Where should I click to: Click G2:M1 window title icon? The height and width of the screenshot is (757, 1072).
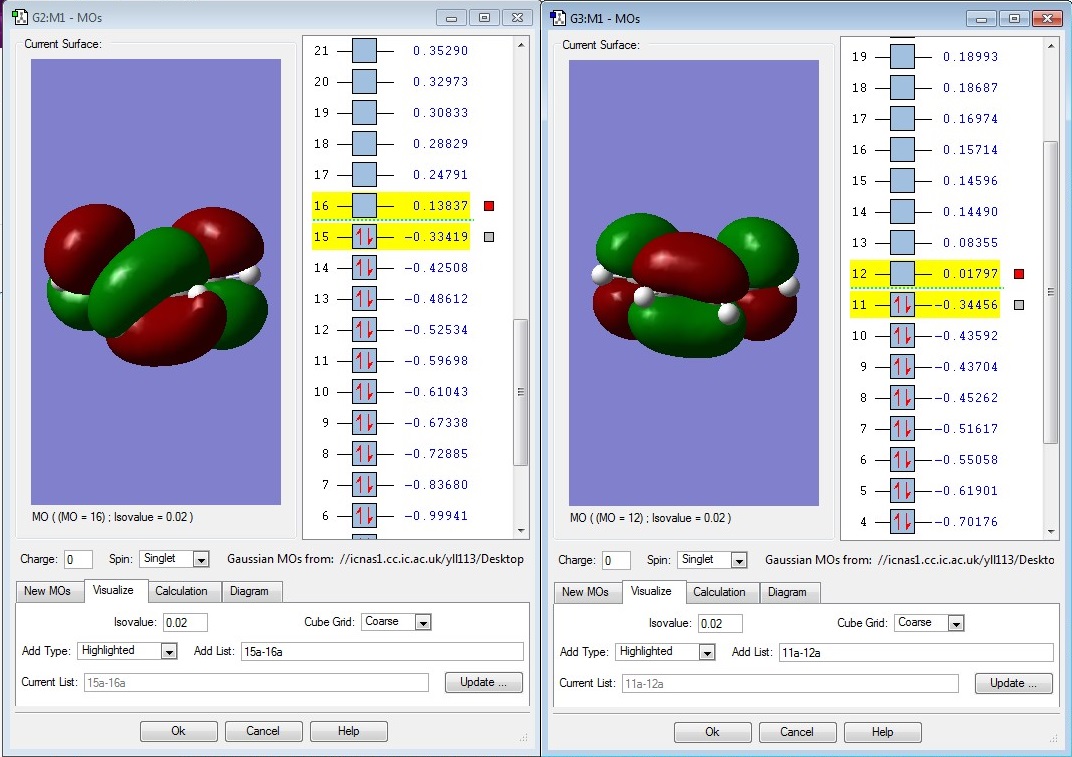click(x=20, y=18)
